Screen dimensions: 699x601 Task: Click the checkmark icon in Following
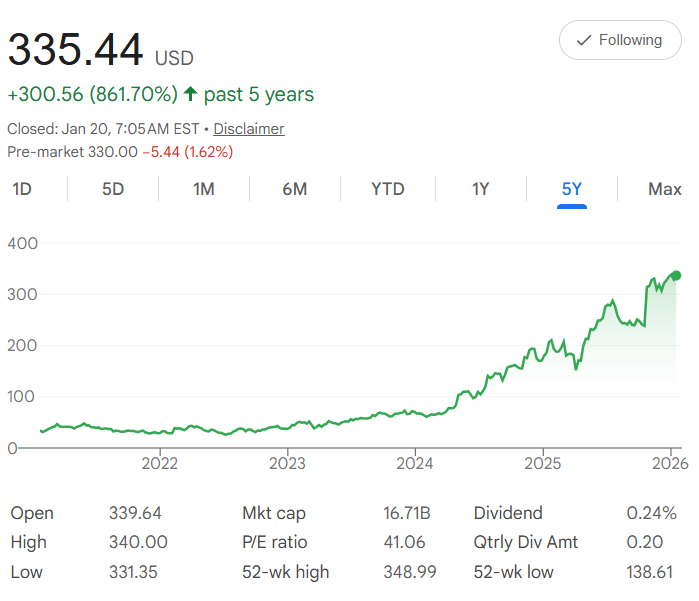click(584, 41)
